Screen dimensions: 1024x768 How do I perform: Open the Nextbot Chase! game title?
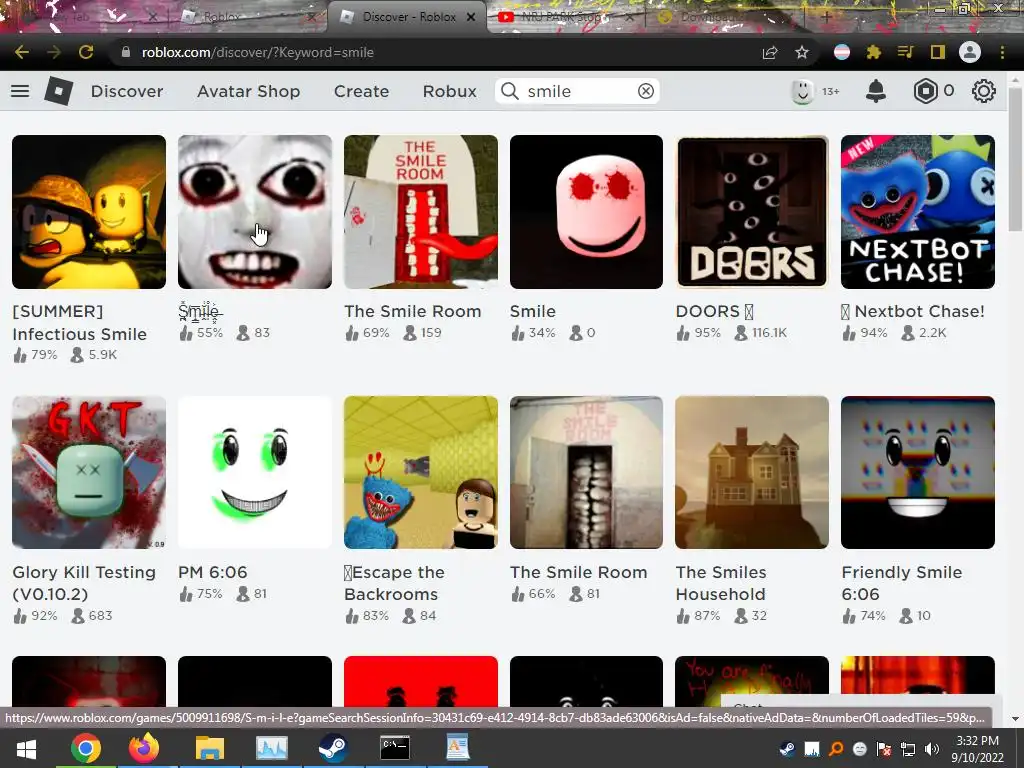tap(913, 312)
